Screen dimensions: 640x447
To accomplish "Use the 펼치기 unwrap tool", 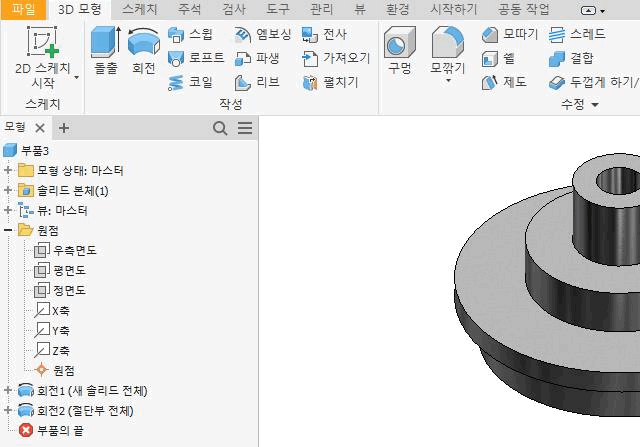I will [330, 82].
